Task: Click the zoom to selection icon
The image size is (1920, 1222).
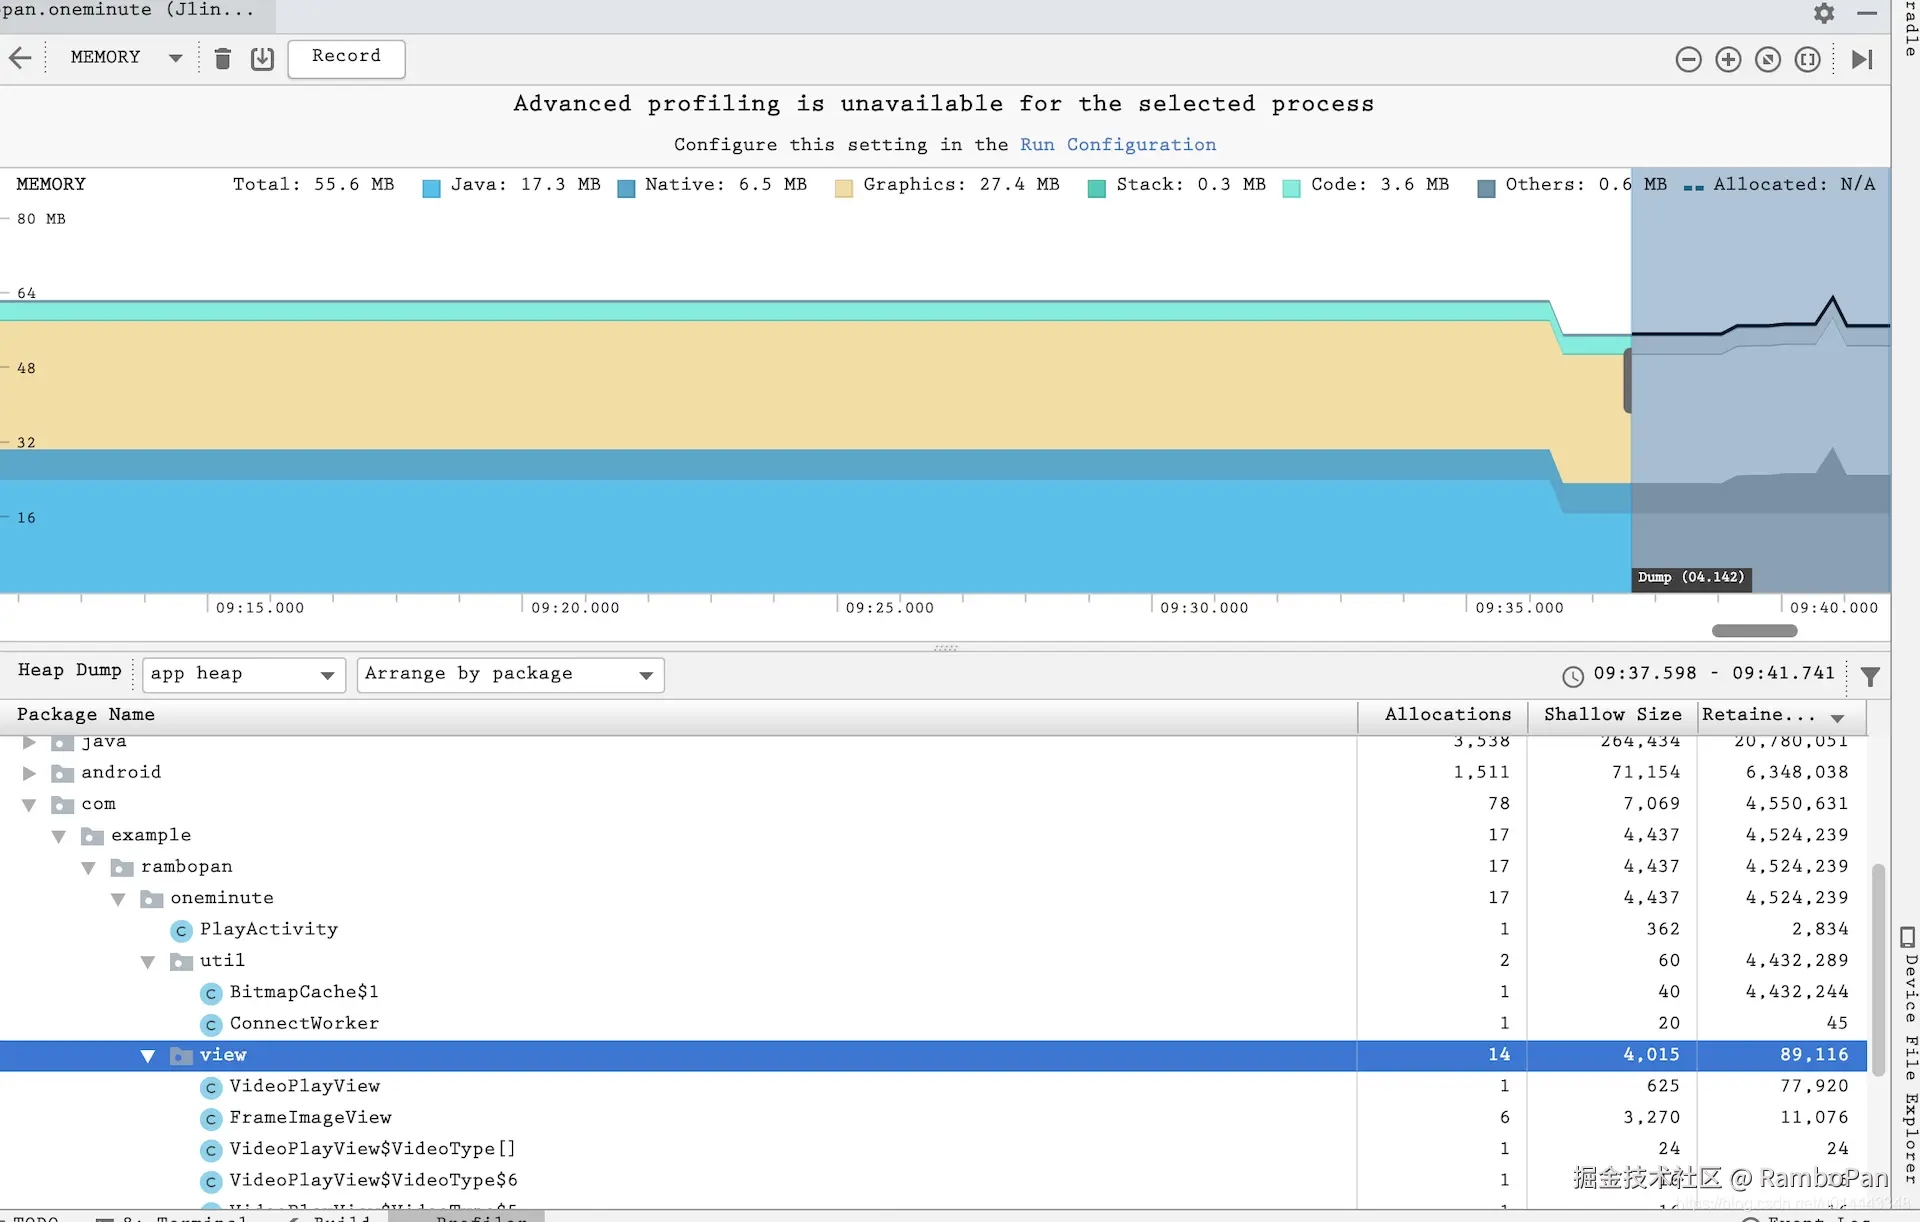Action: click(x=1807, y=60)
